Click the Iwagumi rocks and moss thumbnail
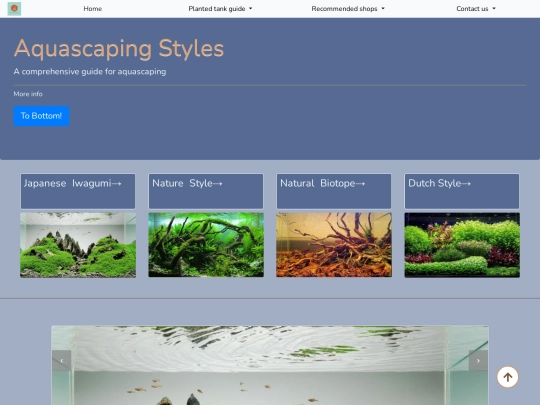This screenshot has height=405, width=540. pos(78,245)
